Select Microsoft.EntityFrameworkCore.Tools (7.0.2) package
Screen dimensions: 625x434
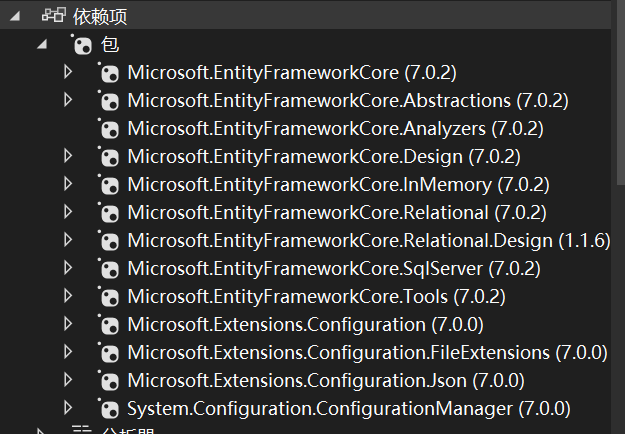click(316, 297)
